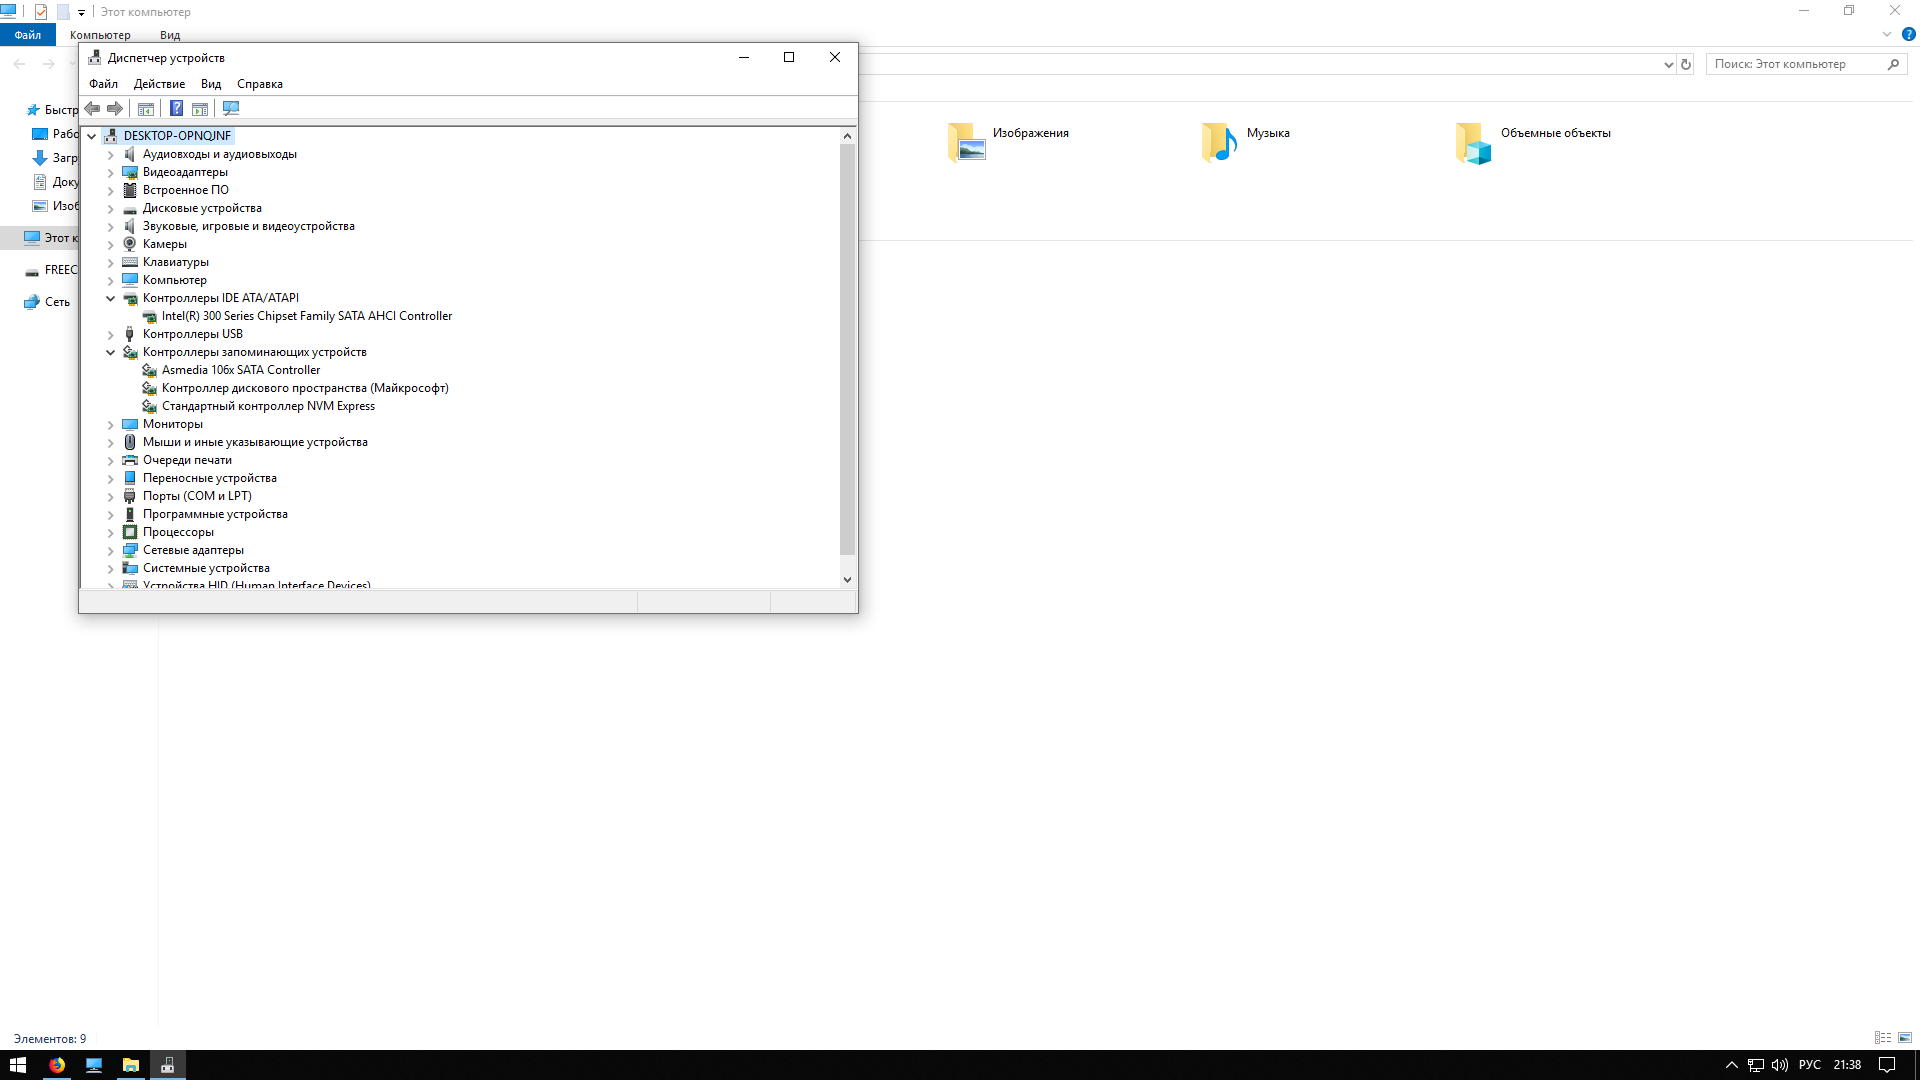Select Intel 300 Series SATA AHCI Controller
The image size is (1920, 1080).
click(306, 316)
